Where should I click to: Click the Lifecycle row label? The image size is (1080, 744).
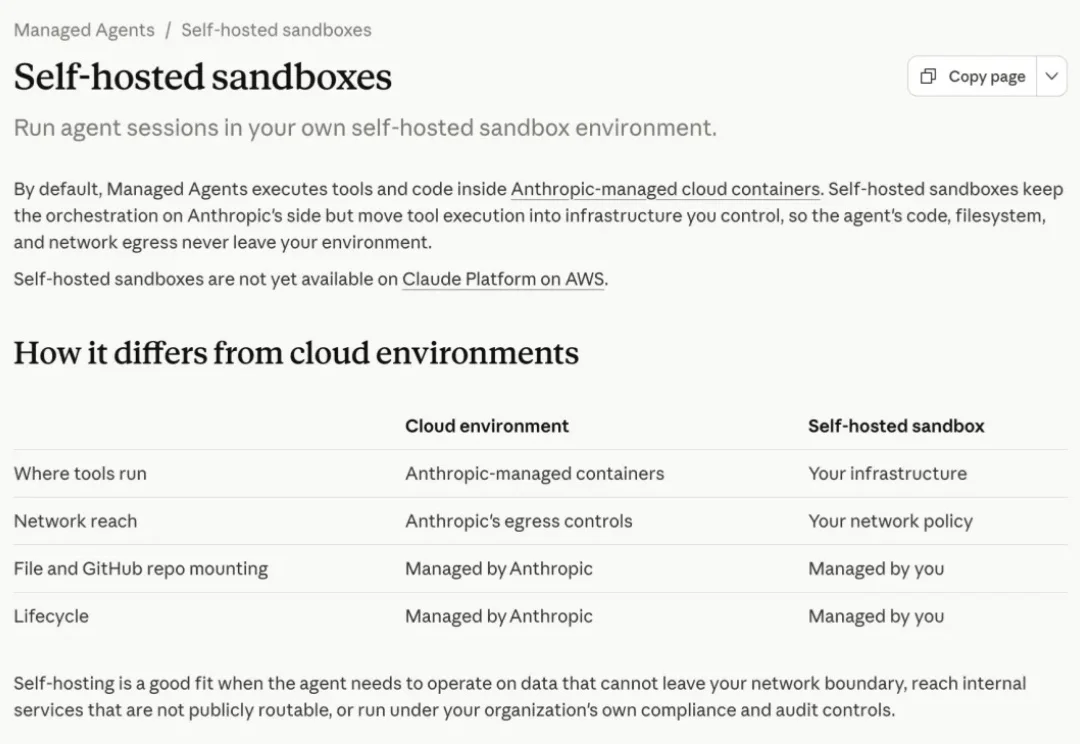coord(51,616)
